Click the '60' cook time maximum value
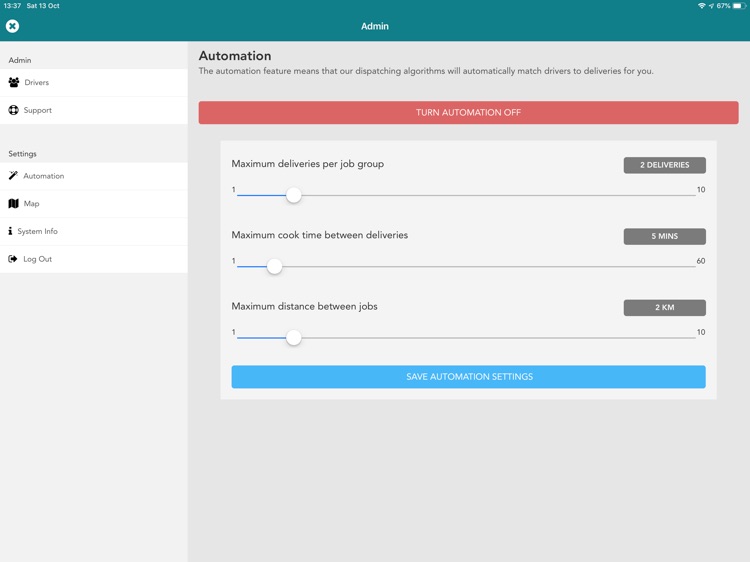This screenshot has height=562, width=750. [x=701, y=261]
